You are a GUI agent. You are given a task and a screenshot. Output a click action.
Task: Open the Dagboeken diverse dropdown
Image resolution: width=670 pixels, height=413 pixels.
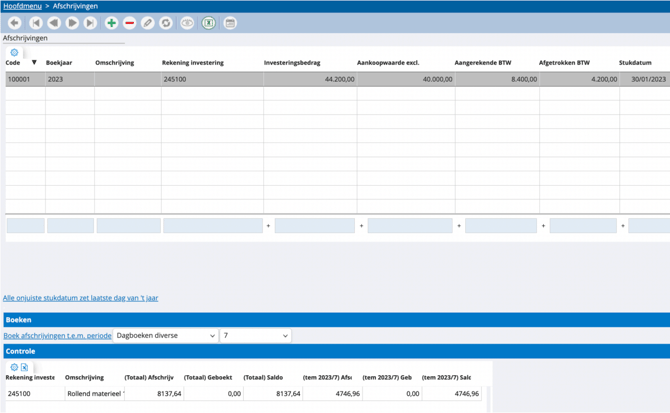point(165,336)
